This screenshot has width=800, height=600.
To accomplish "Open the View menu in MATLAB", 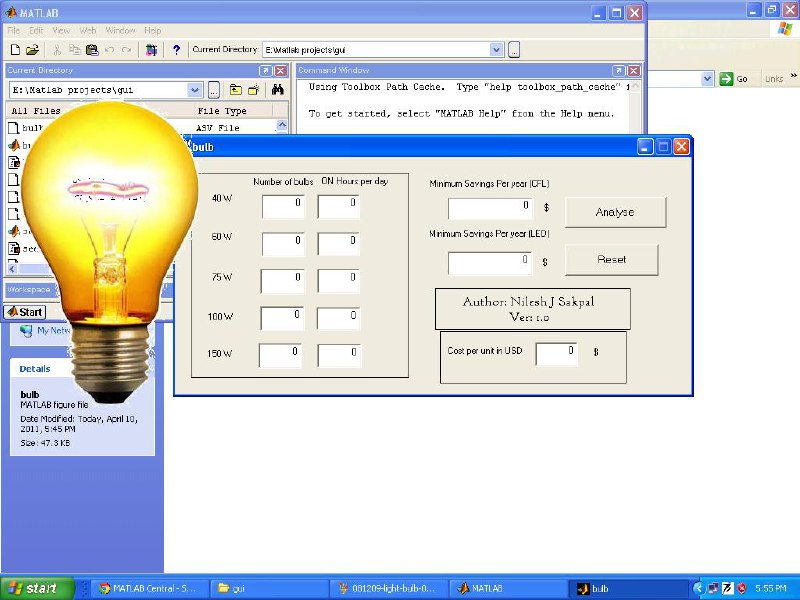I will click(61, 31).
